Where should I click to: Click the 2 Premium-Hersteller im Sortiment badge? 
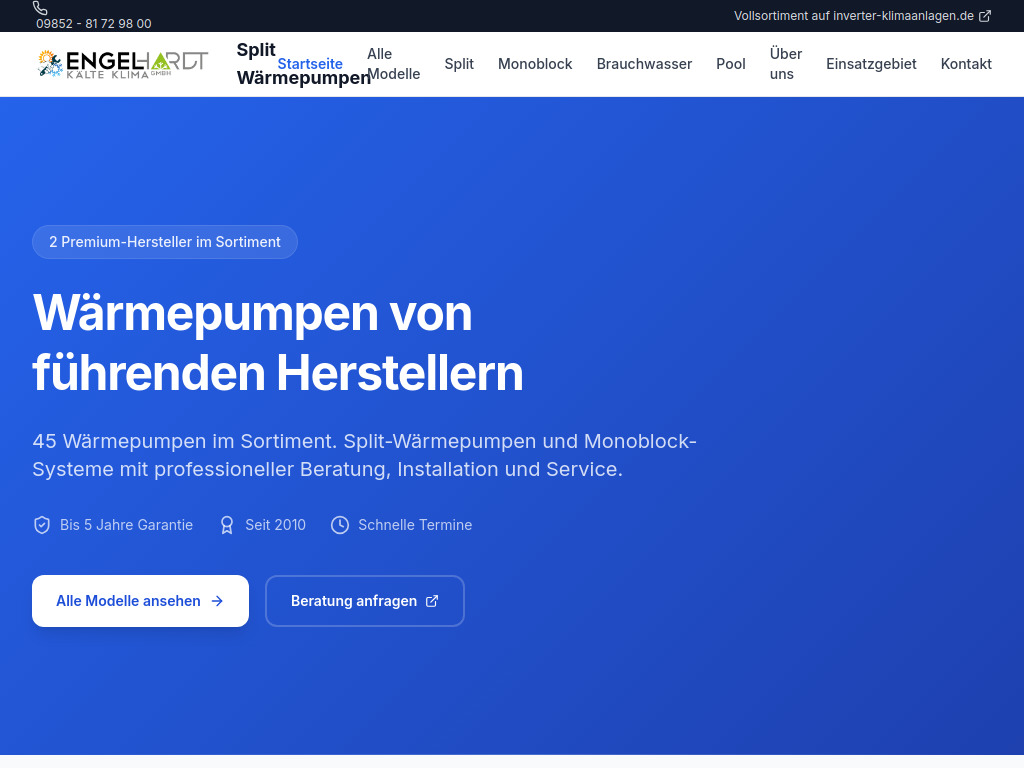tap(164, 241)
